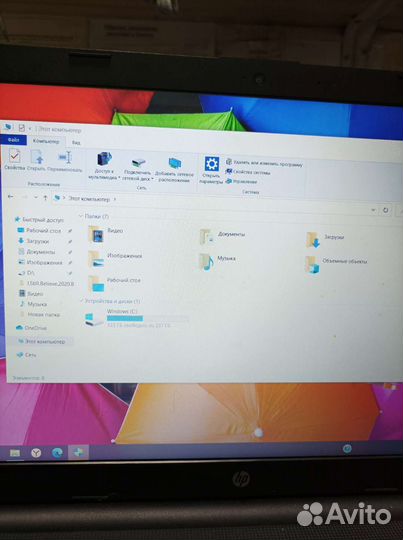Switch to the Компьютер ribbon tab
This screenshot has width=403, height=540.
point(46,141)
